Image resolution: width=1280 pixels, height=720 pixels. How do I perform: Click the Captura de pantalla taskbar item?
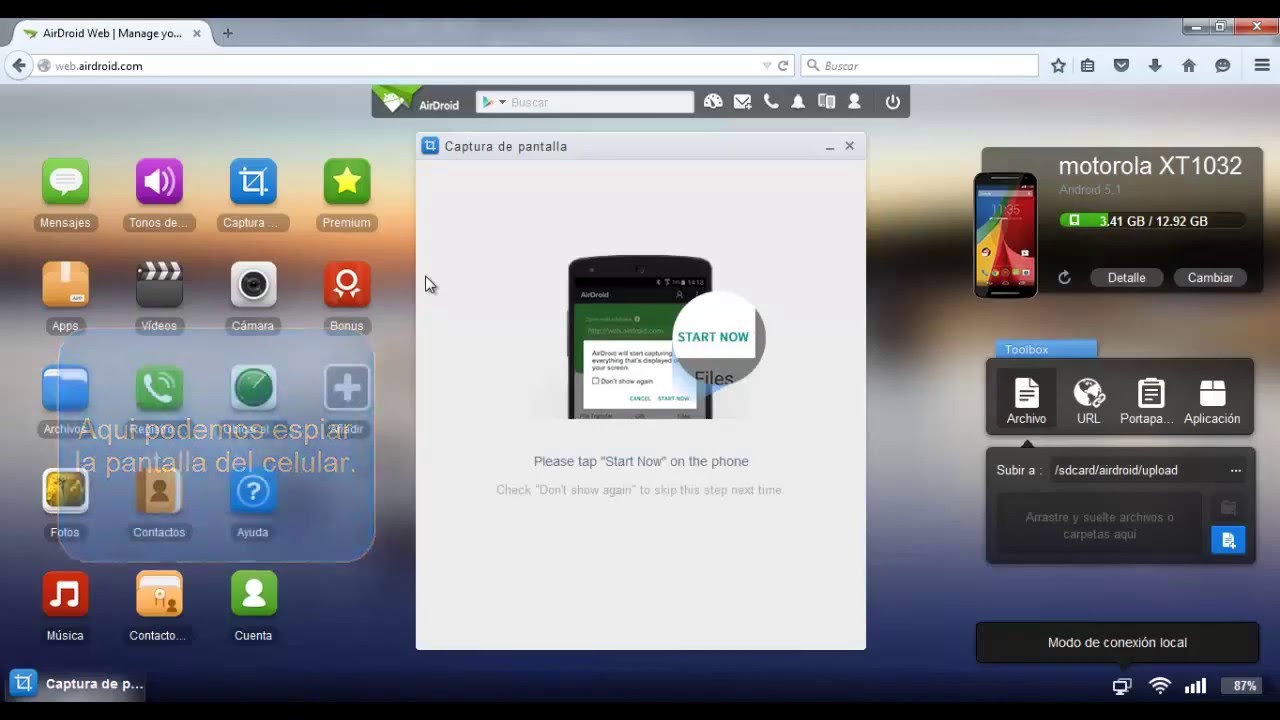pos(78,684)
